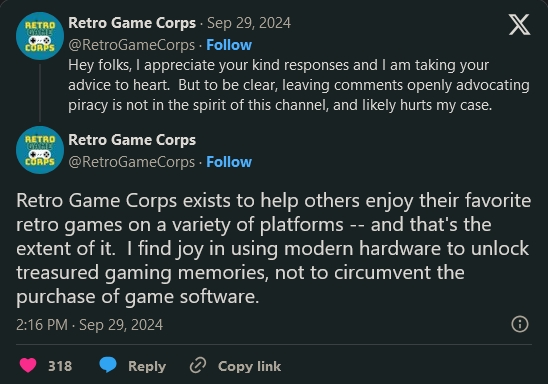
Task: Click the blue reply speech bubble icon
Action: coord(108,365)
